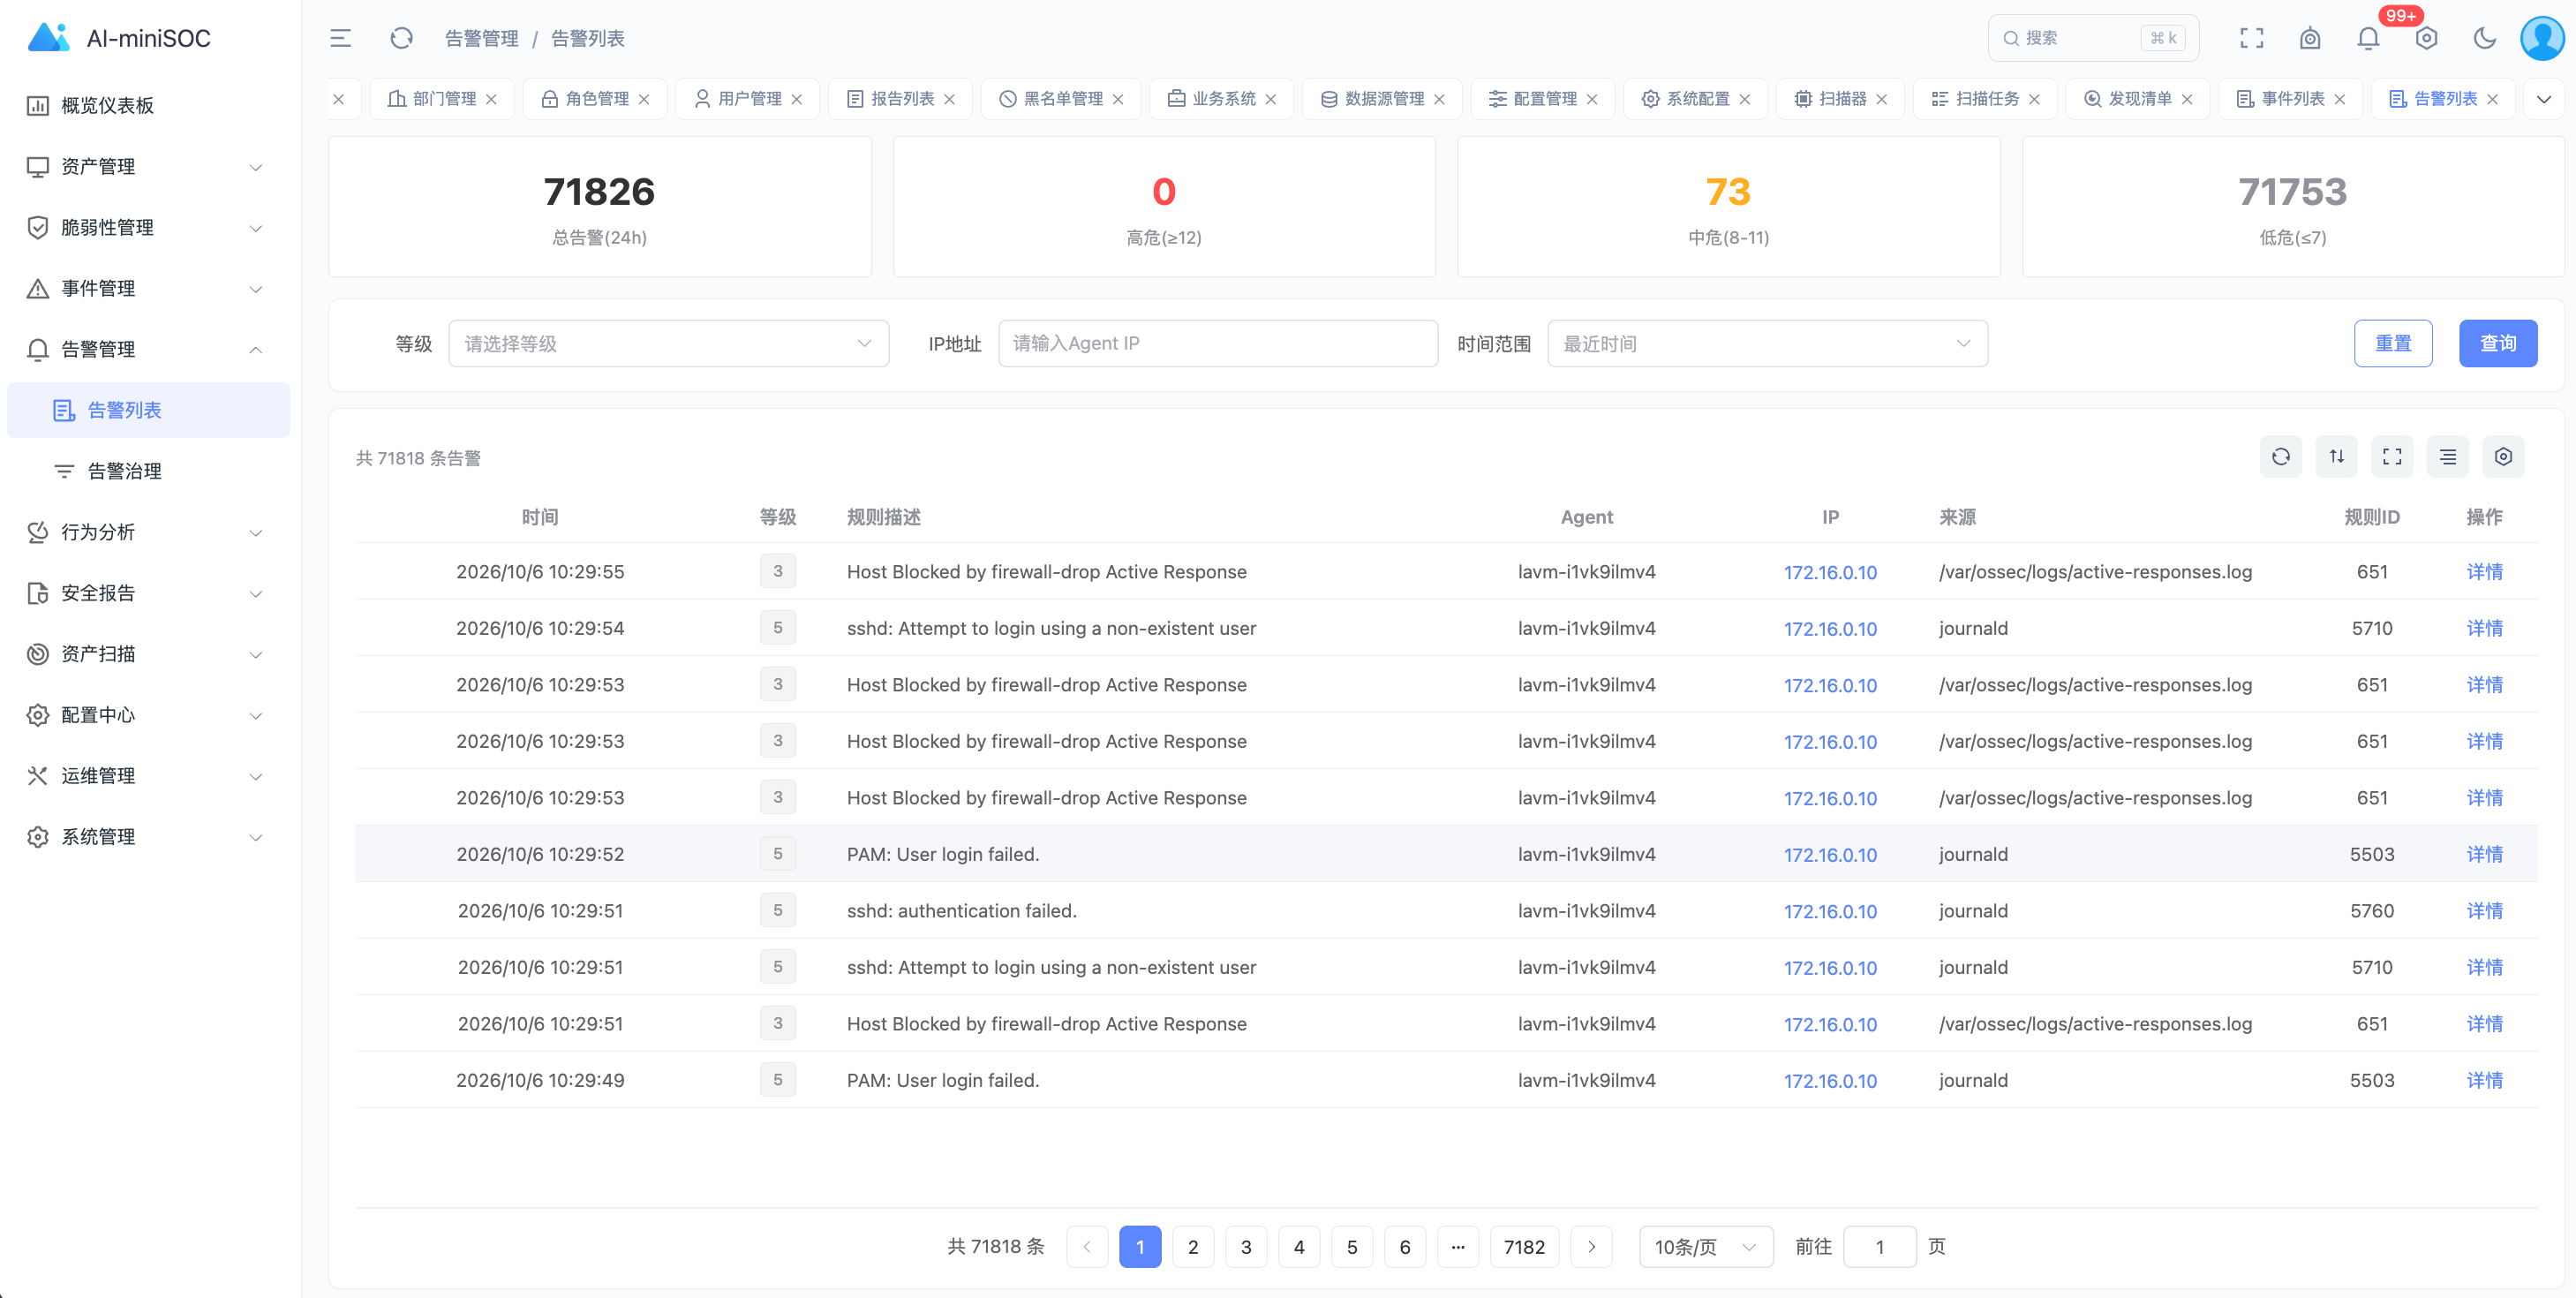
Task: Expand 配置中心 menu
Action: click(148, 715)
